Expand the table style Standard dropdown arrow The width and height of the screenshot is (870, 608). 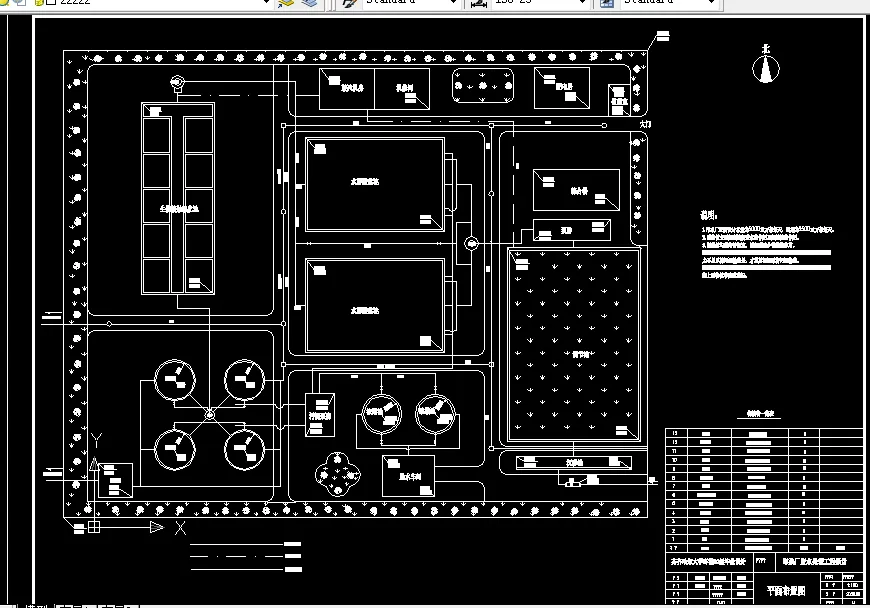pos(712,2)
